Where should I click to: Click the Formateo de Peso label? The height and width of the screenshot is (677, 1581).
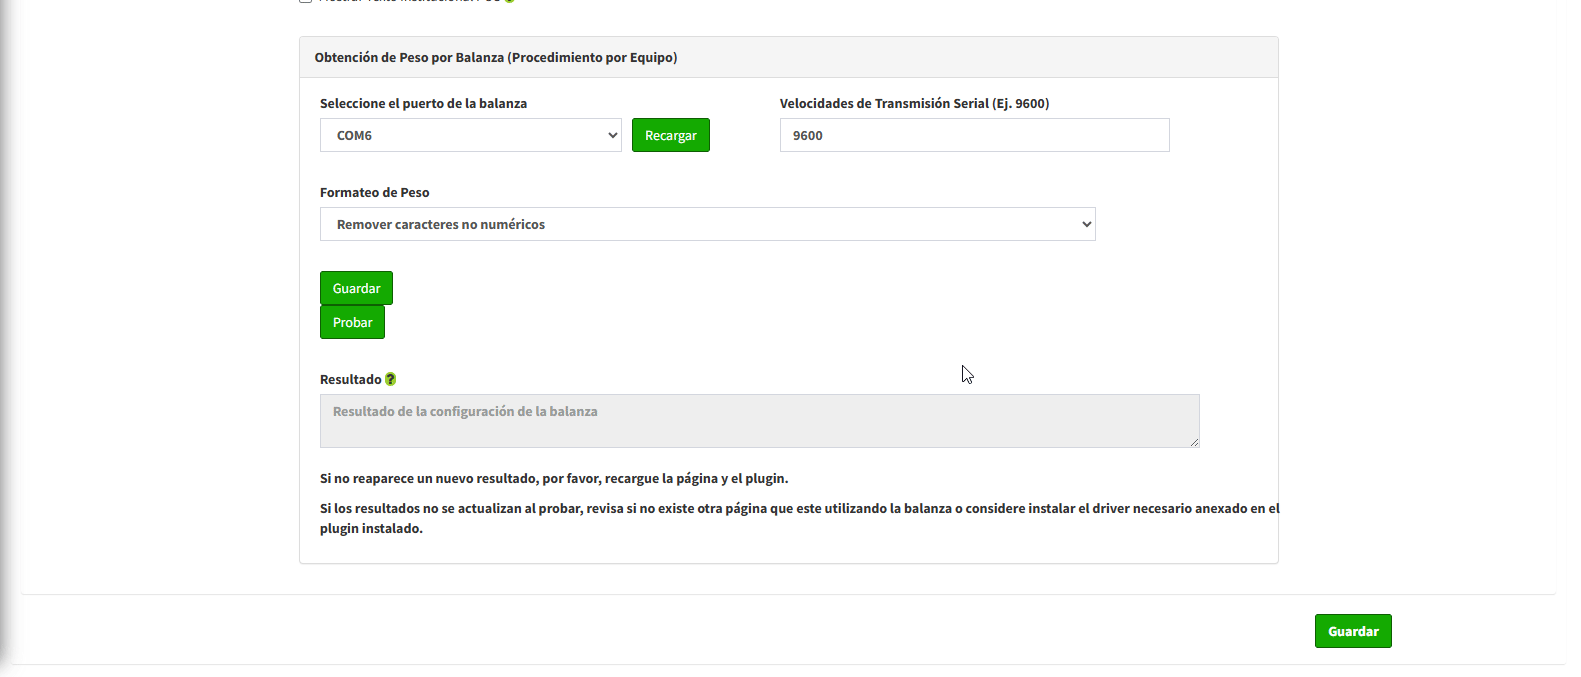[x=374, y=192]
